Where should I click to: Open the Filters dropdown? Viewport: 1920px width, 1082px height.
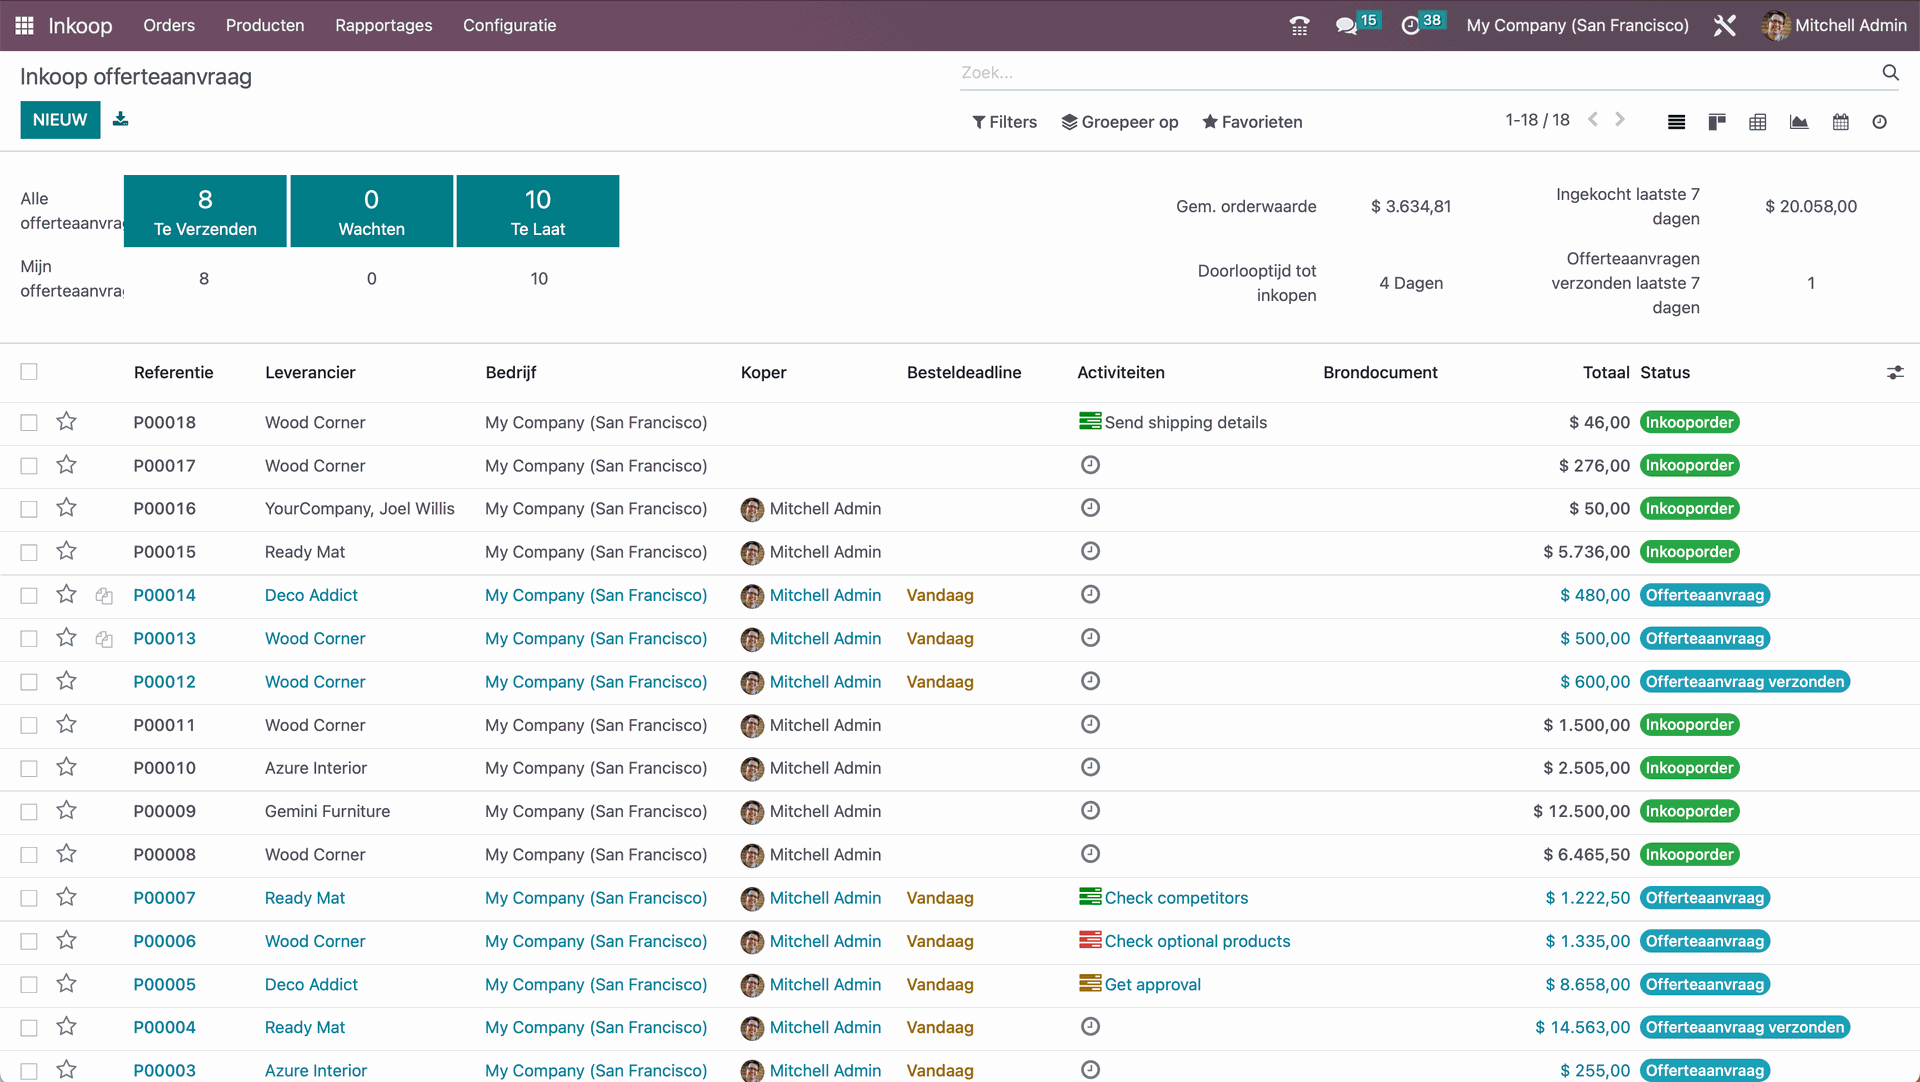tap(1005, 121)
